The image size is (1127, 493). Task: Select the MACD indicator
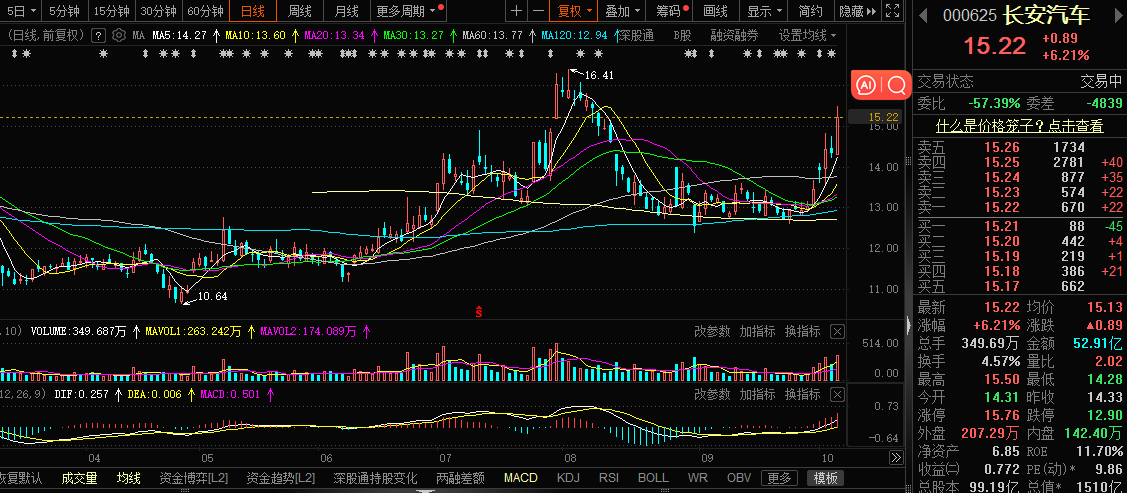pos(520,478)
